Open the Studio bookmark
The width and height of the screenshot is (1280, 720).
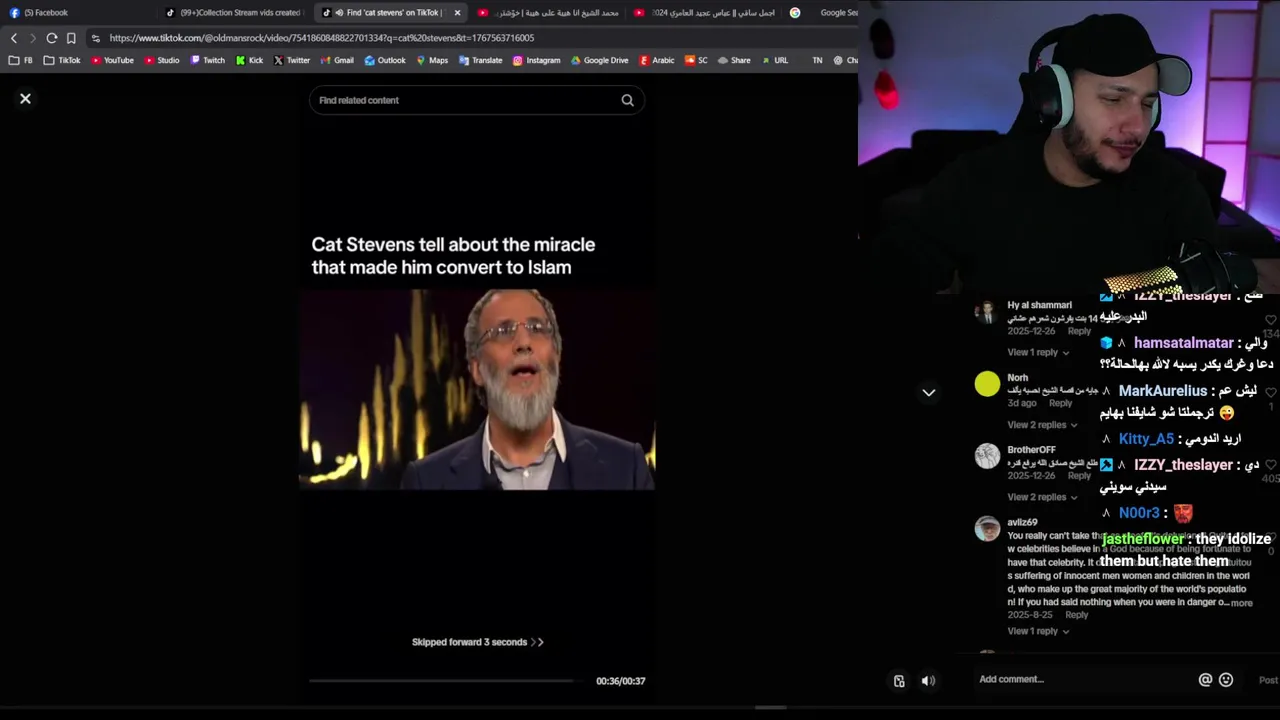tap(162, 60)
